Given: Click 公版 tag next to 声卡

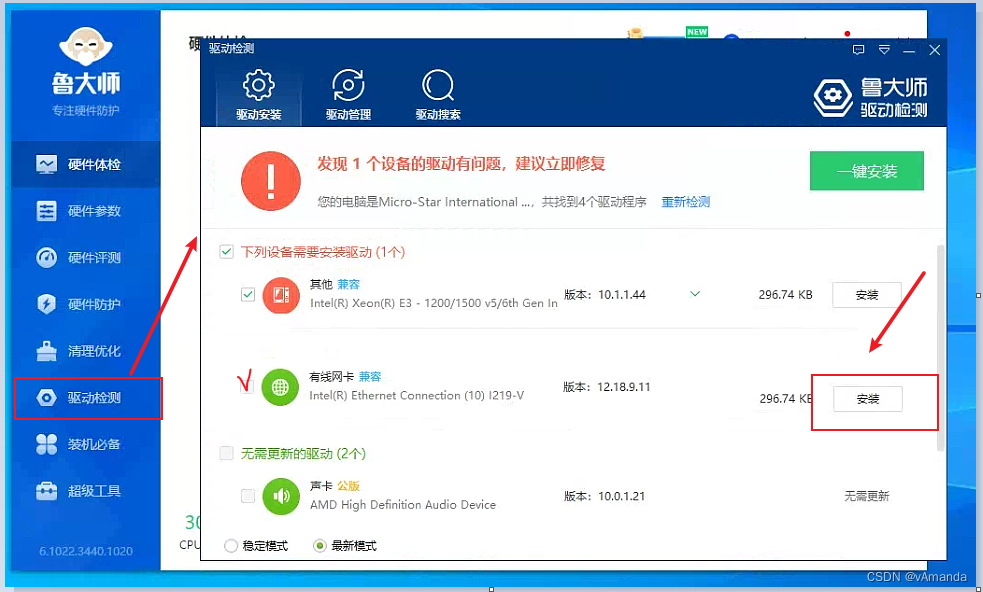Looking at the screenshot, I should coord(349,485).
